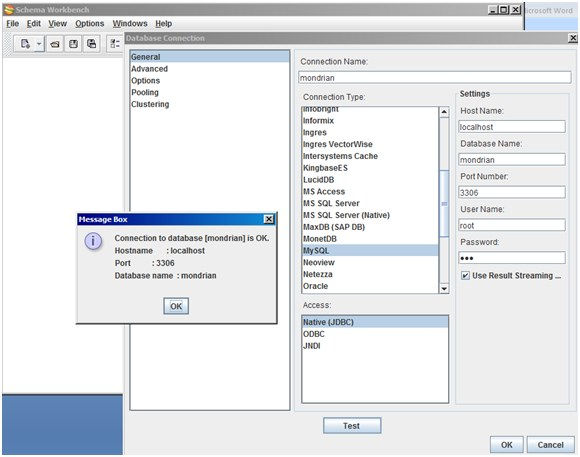Click the Connection Type scrollbar thumb
580x457 pixels.
point(444,204)
